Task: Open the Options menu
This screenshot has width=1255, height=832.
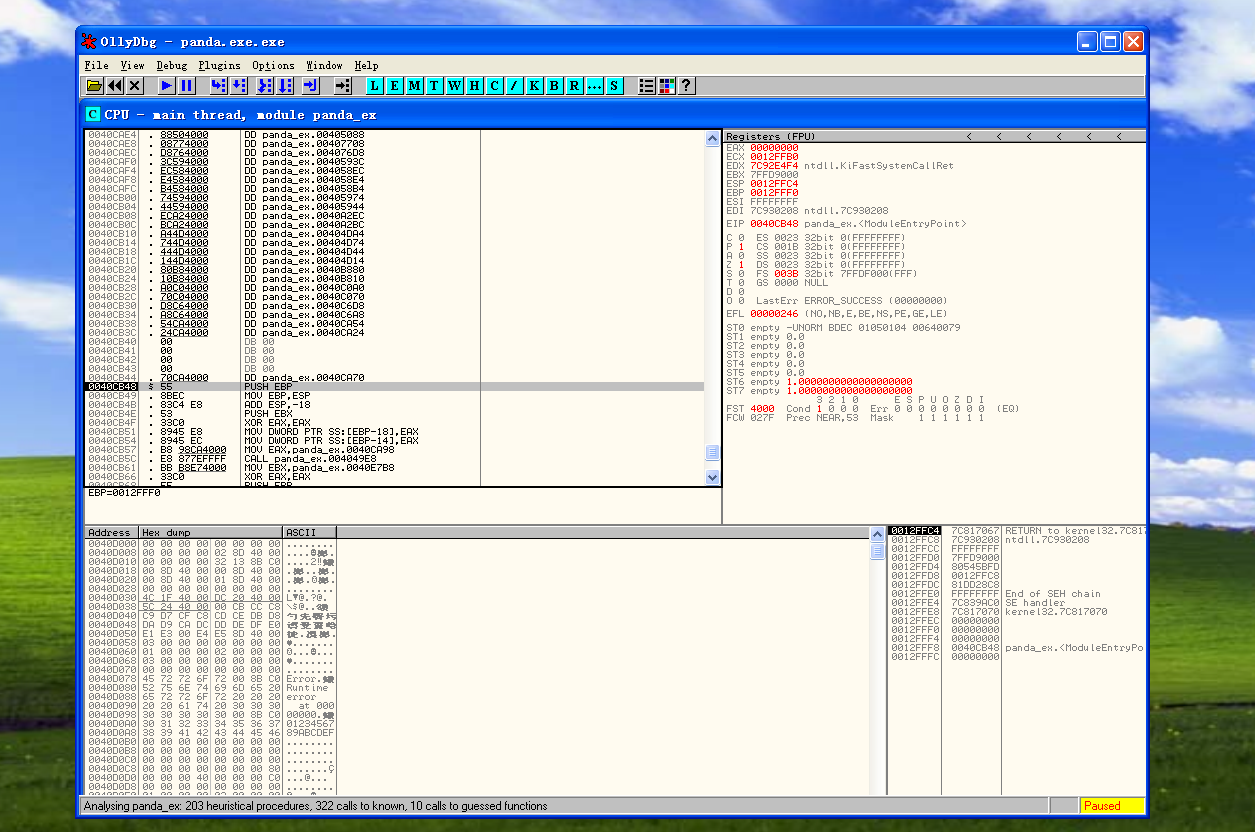Action: 273,65
